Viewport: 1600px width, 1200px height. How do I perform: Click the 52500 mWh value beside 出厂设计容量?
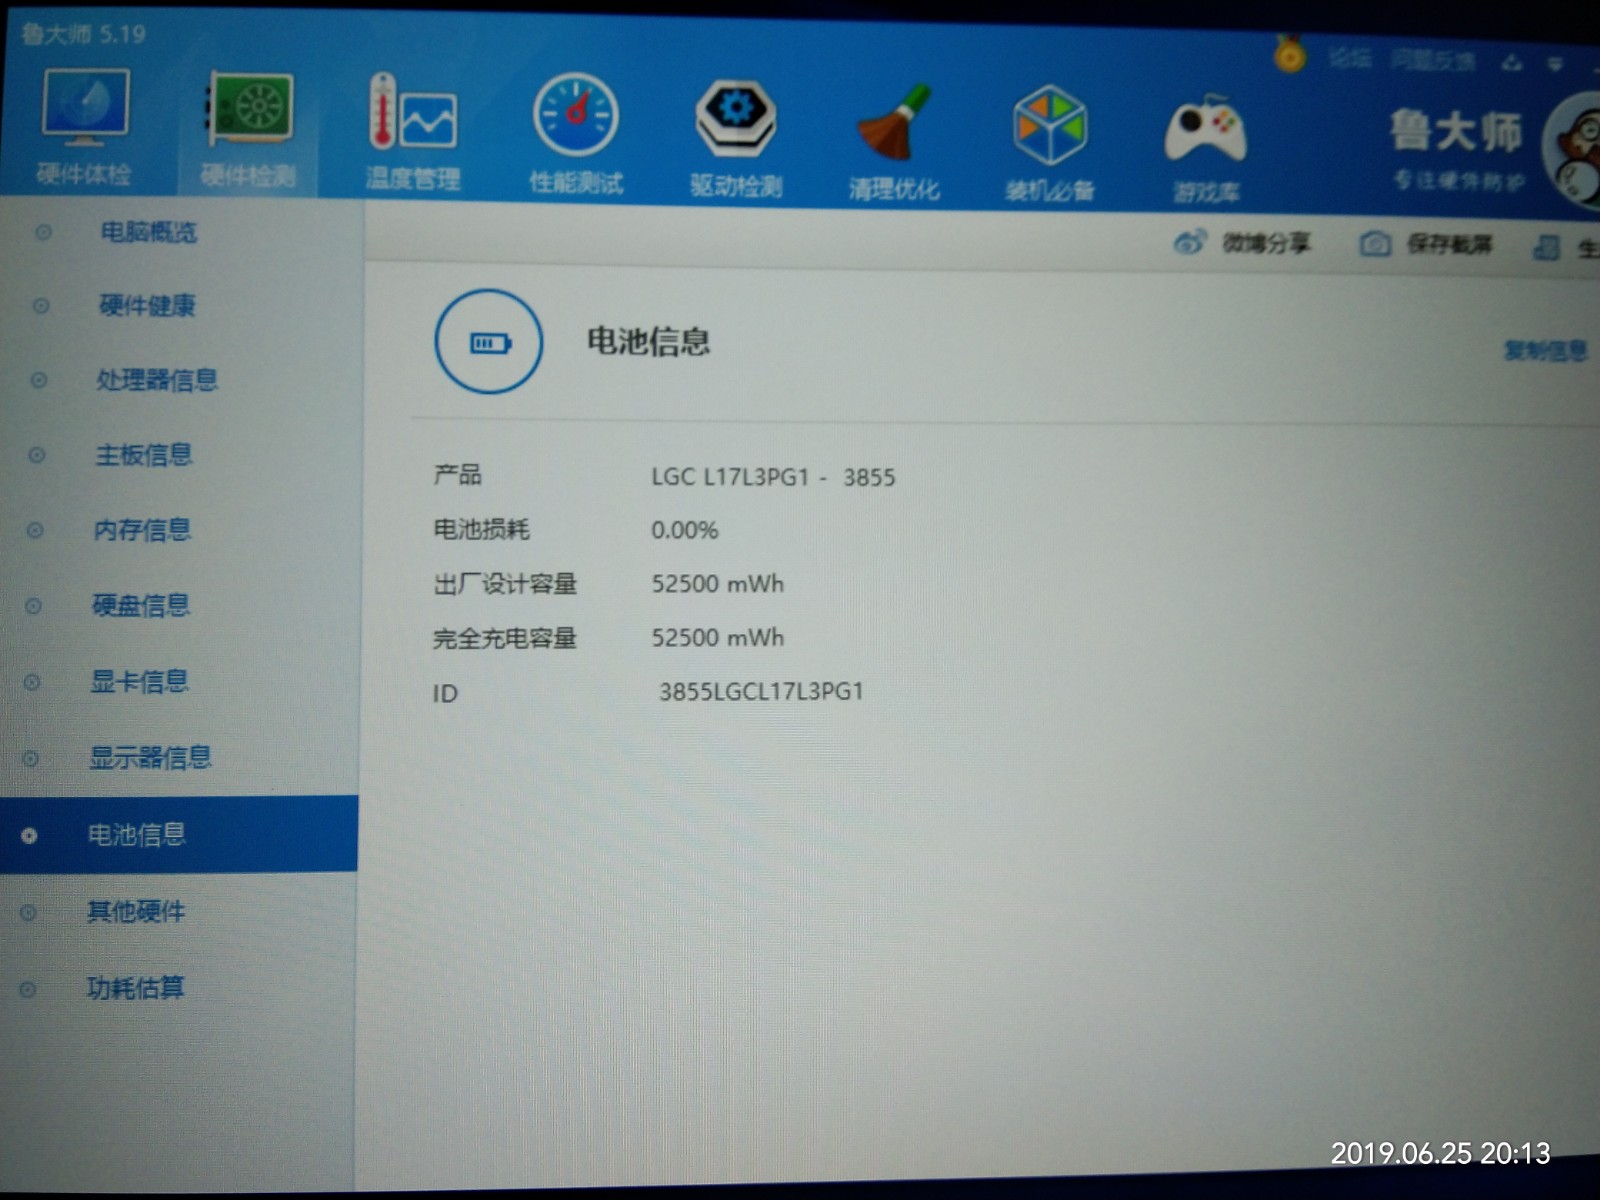pos(718,584)
